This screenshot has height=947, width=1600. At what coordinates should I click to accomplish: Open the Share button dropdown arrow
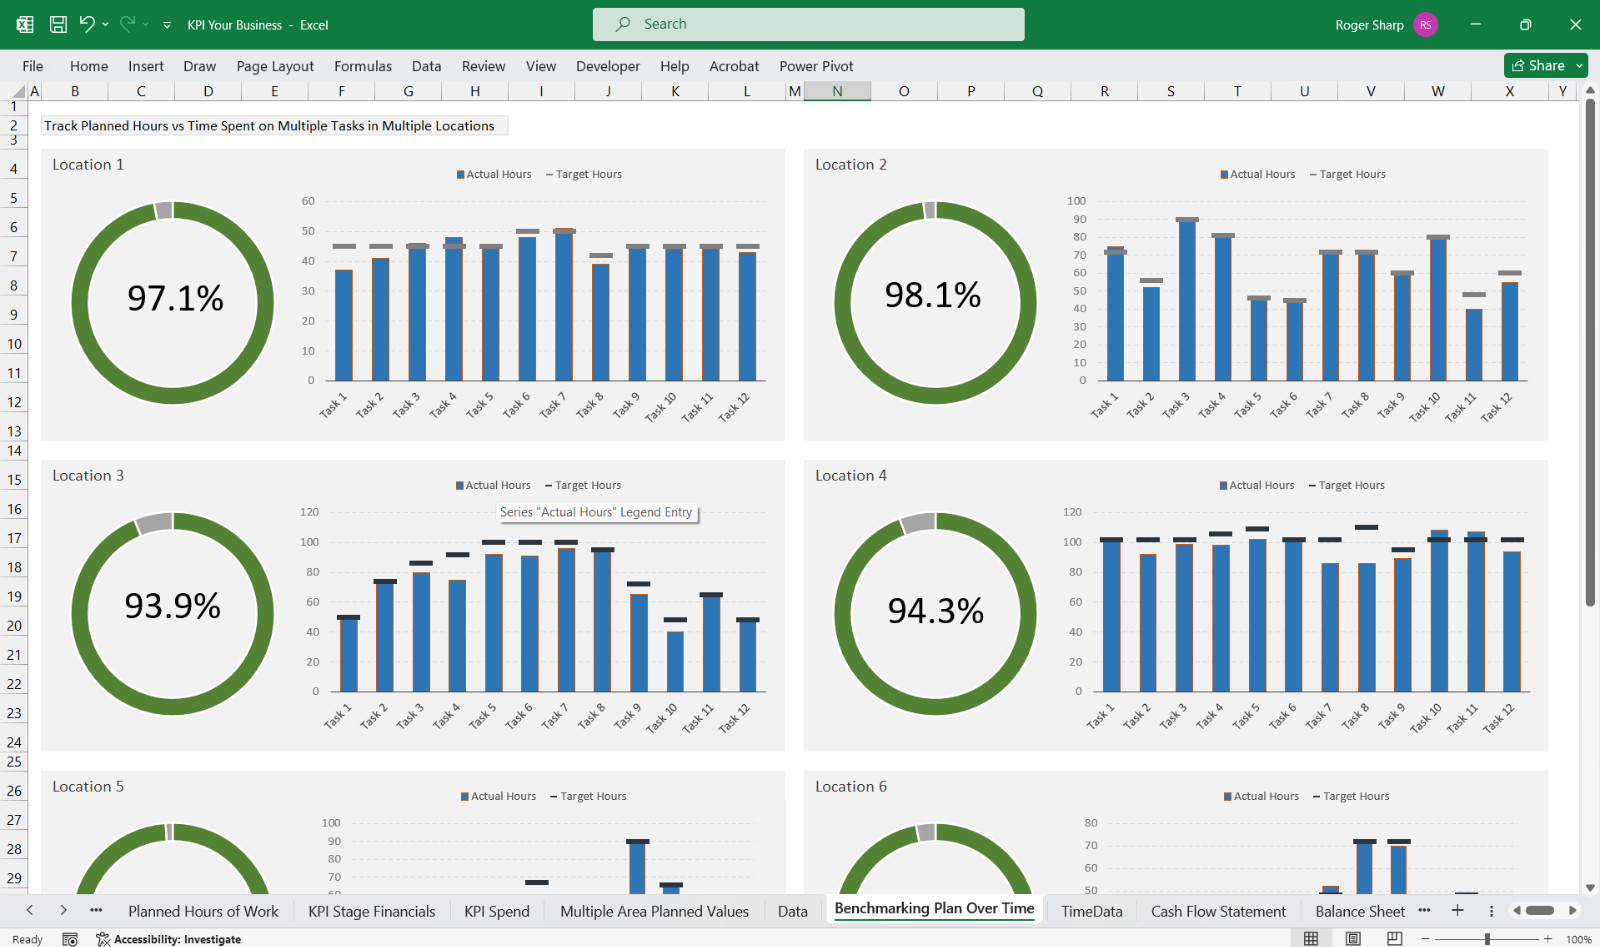(1580, 66)
